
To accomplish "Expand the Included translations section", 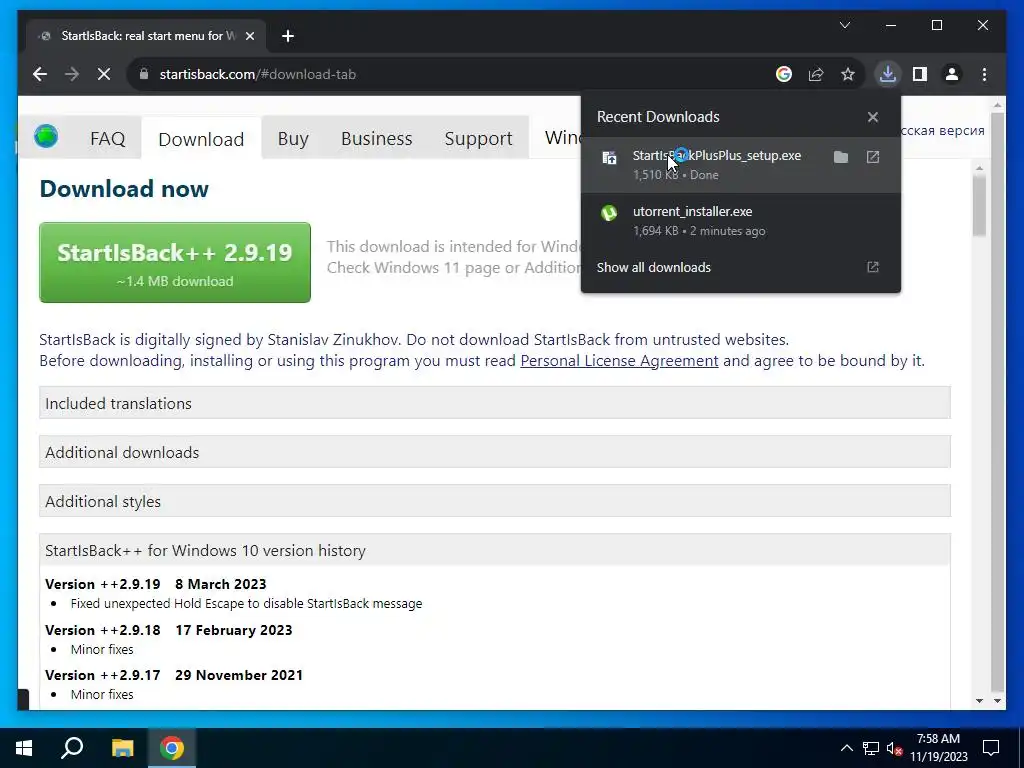I will 495,403.
